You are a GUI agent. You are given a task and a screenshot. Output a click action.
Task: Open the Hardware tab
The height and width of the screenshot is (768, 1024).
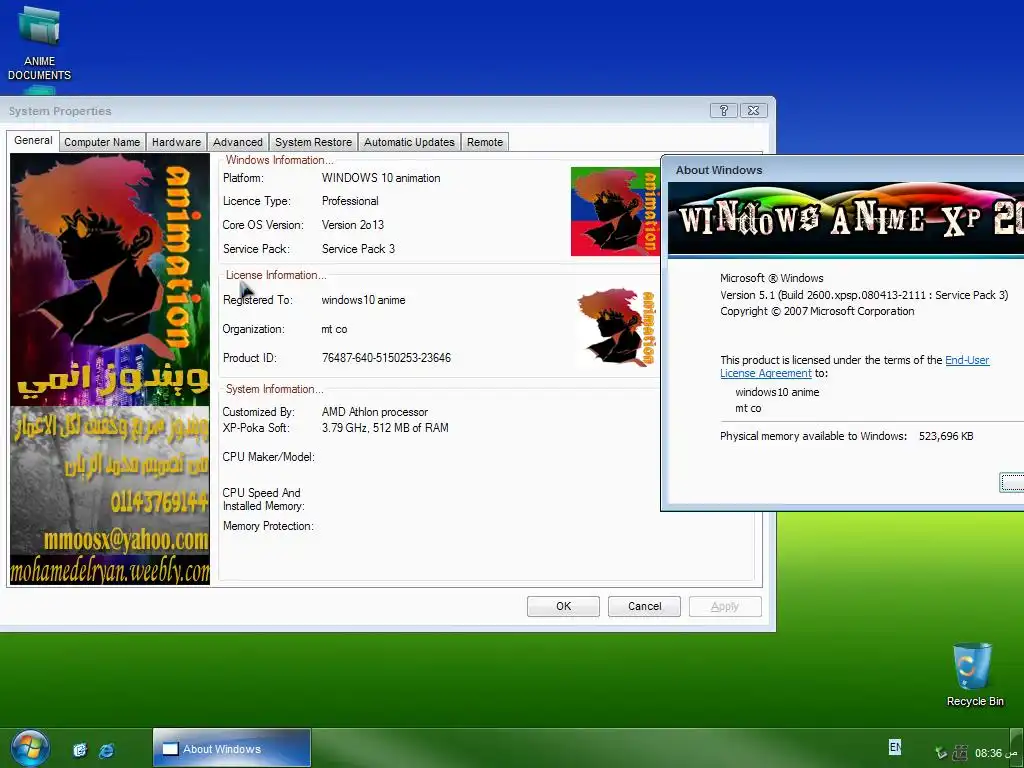[x=176, y=142]
